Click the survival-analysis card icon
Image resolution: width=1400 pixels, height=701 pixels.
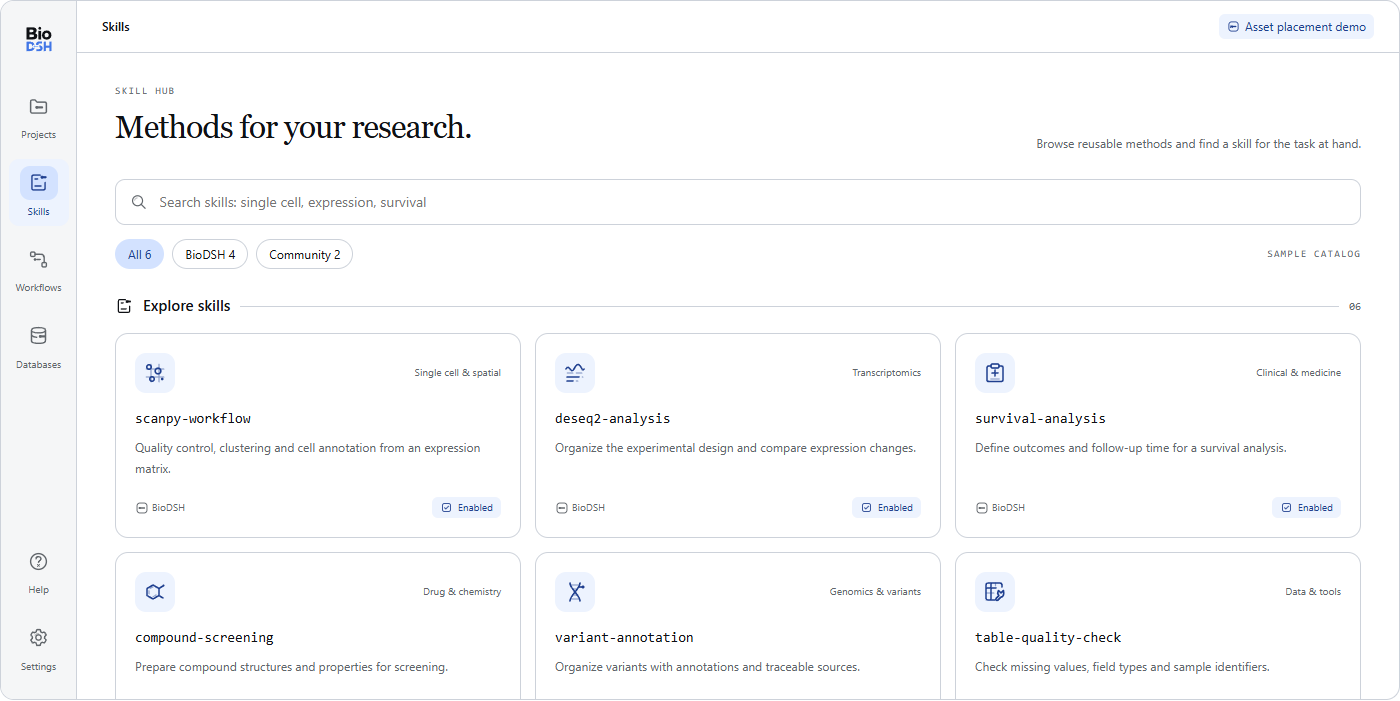click(995, 373)
